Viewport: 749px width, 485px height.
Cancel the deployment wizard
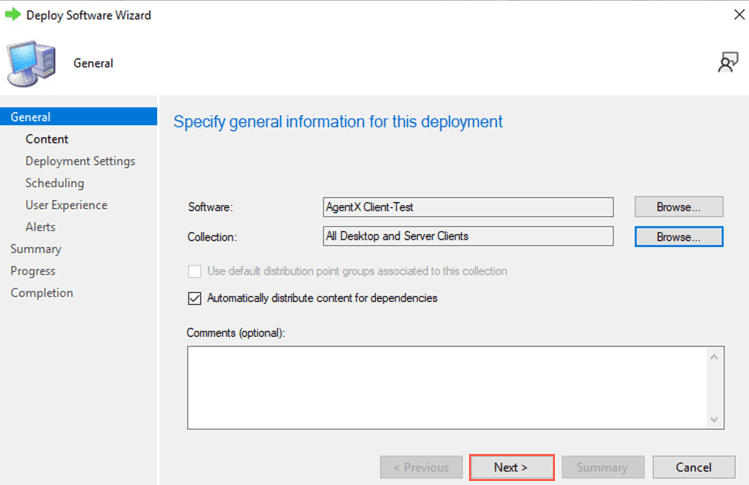pyautogui.click(x=694, y=467)
